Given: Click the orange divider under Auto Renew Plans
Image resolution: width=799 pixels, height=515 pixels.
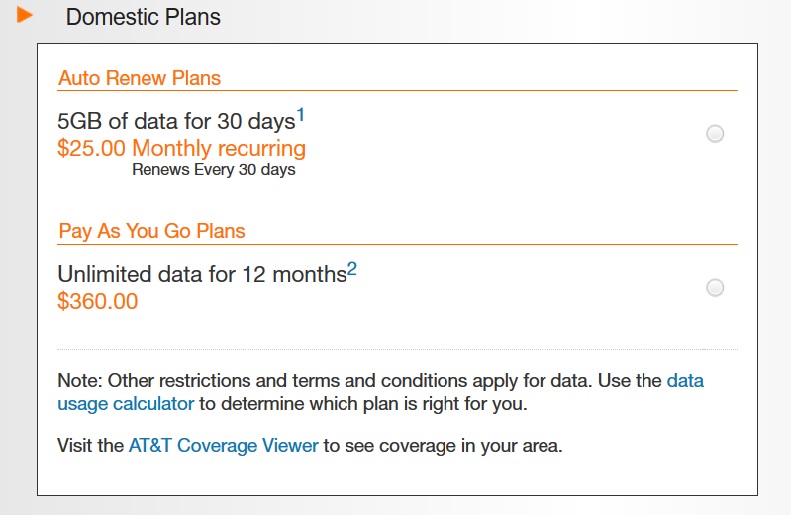Looking at the screenshot, I should click(397, 91).
